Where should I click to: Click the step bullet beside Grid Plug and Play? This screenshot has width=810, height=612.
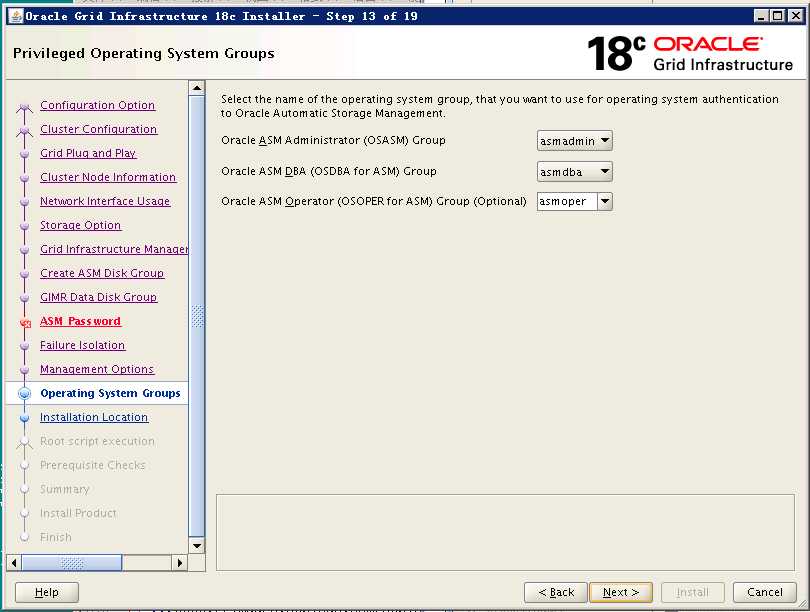pyautogui.click(x=24, y=153)
